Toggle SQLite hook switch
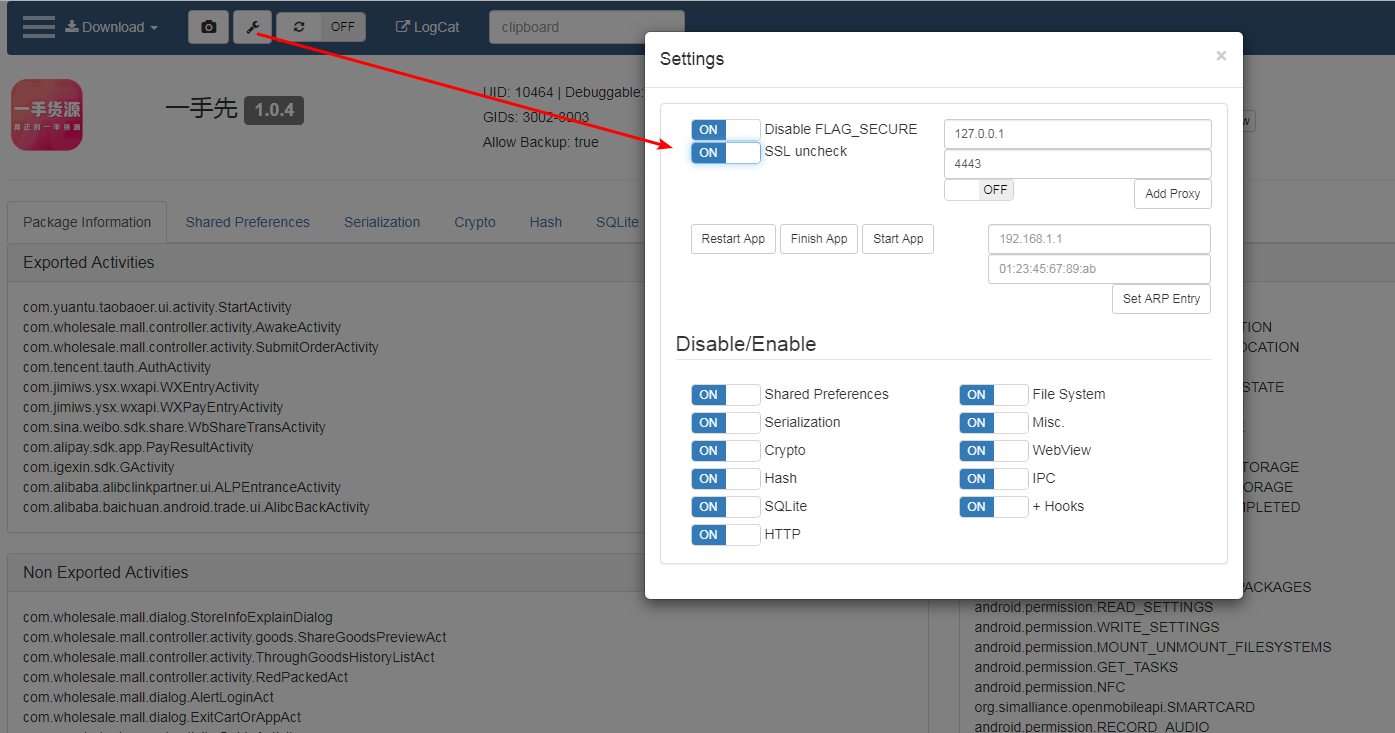Screen dimensions: 1395x733 click(726, 506)
